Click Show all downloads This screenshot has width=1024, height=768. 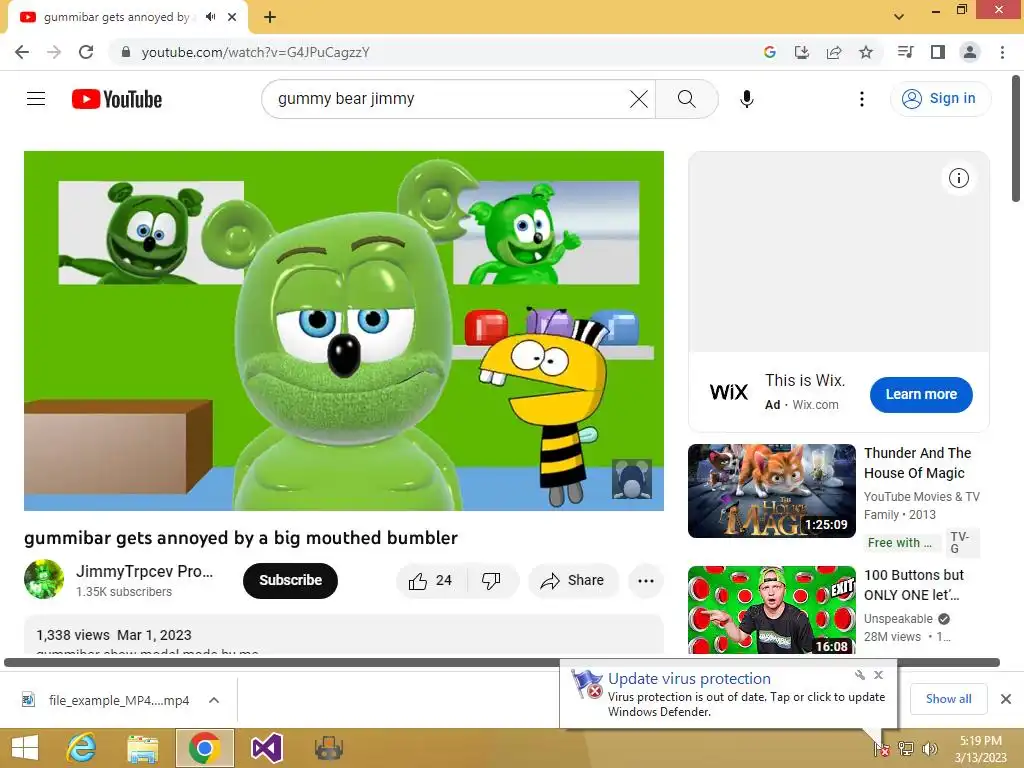[948, 699]
